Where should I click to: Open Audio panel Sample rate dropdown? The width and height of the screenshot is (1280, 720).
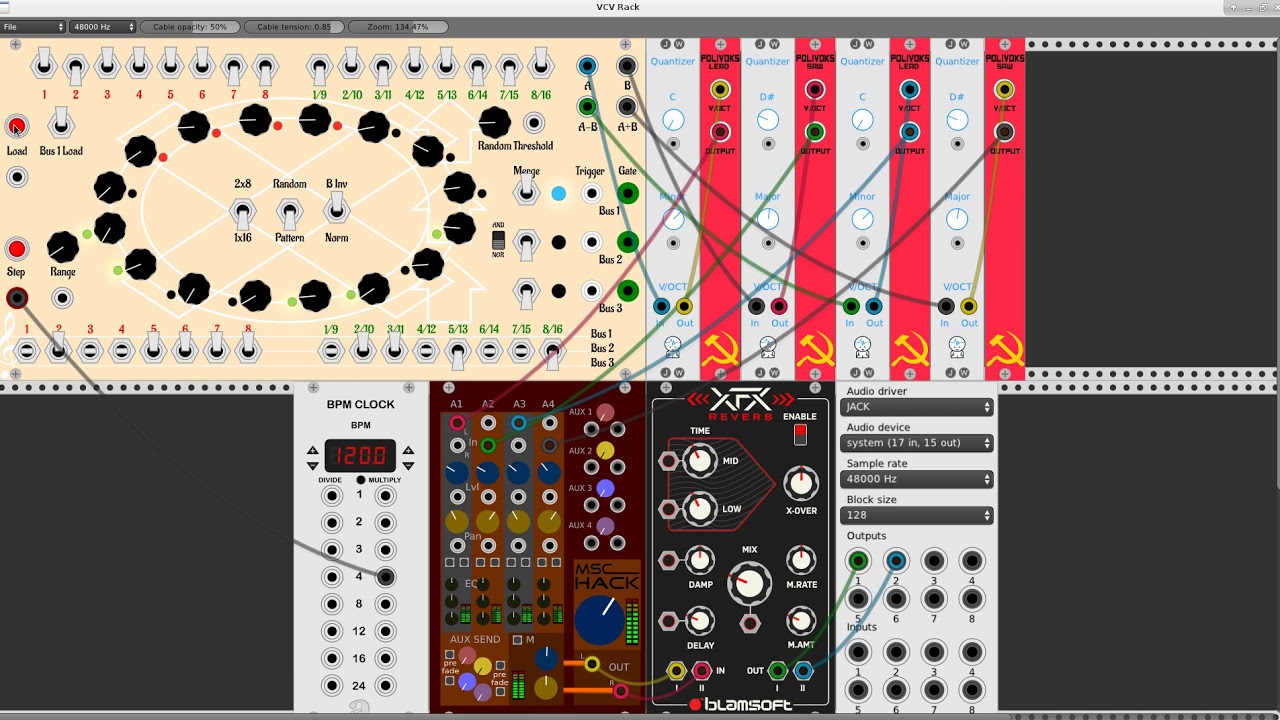tap(918, 479)
